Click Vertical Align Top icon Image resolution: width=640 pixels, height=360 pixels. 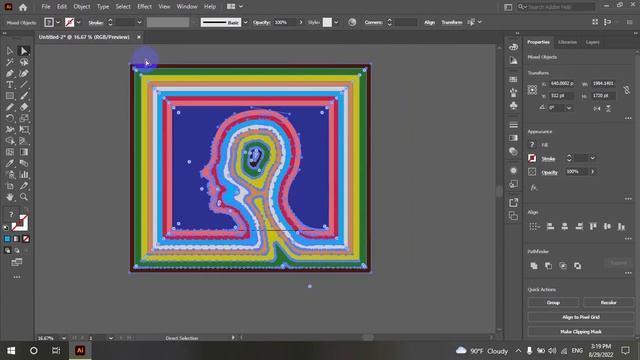click(593, 227)
